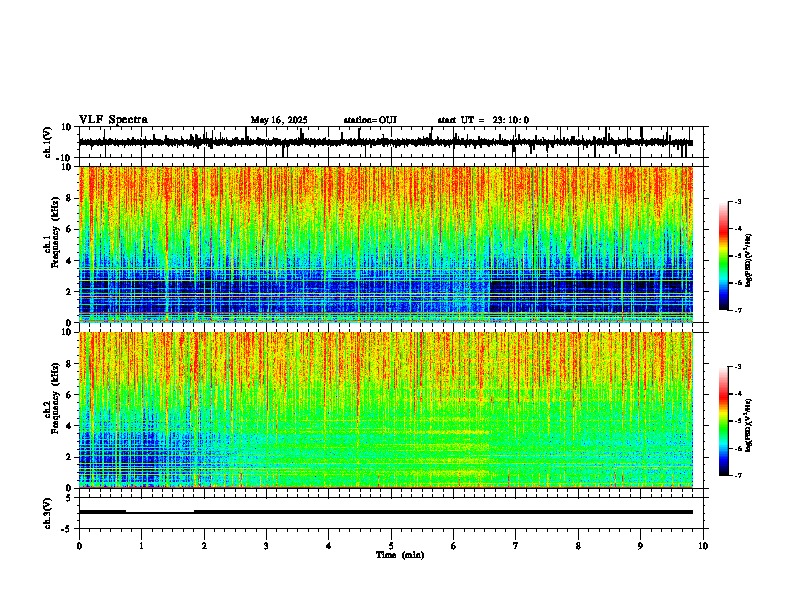Click the ch.1 colorbar "-3" value
This screenshot has width=792, height=612.
(x=737, y=201)
